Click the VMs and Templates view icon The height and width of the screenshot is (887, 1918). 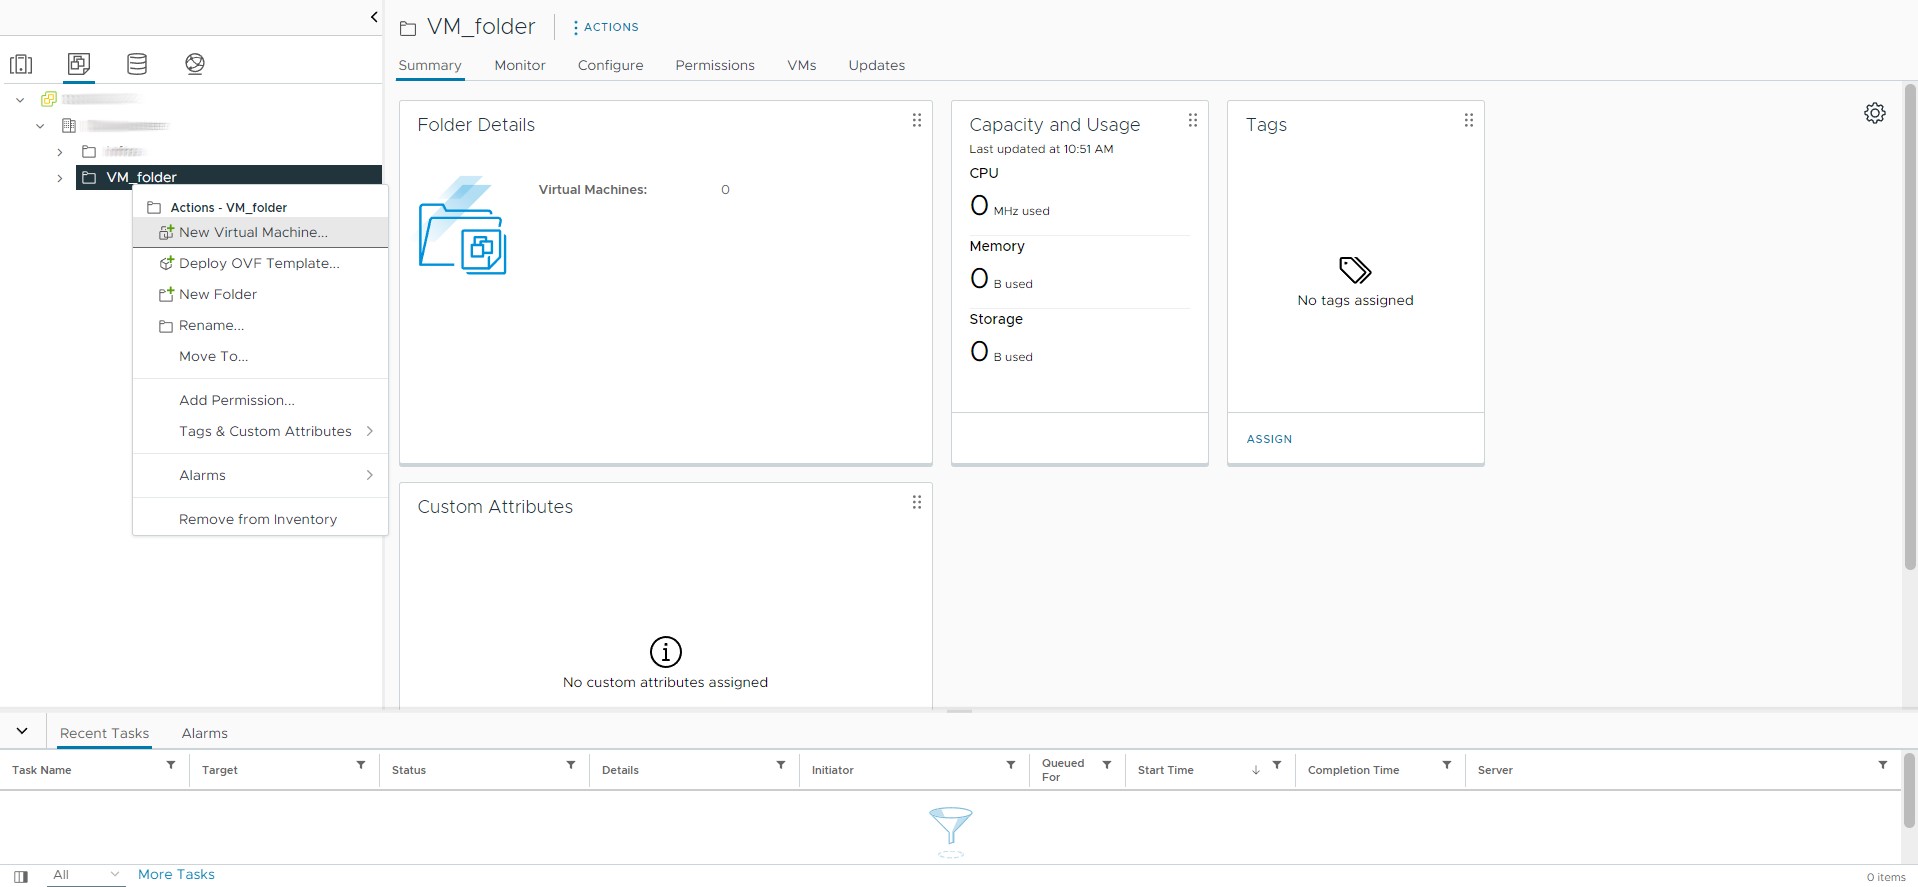tap(79, 65)
